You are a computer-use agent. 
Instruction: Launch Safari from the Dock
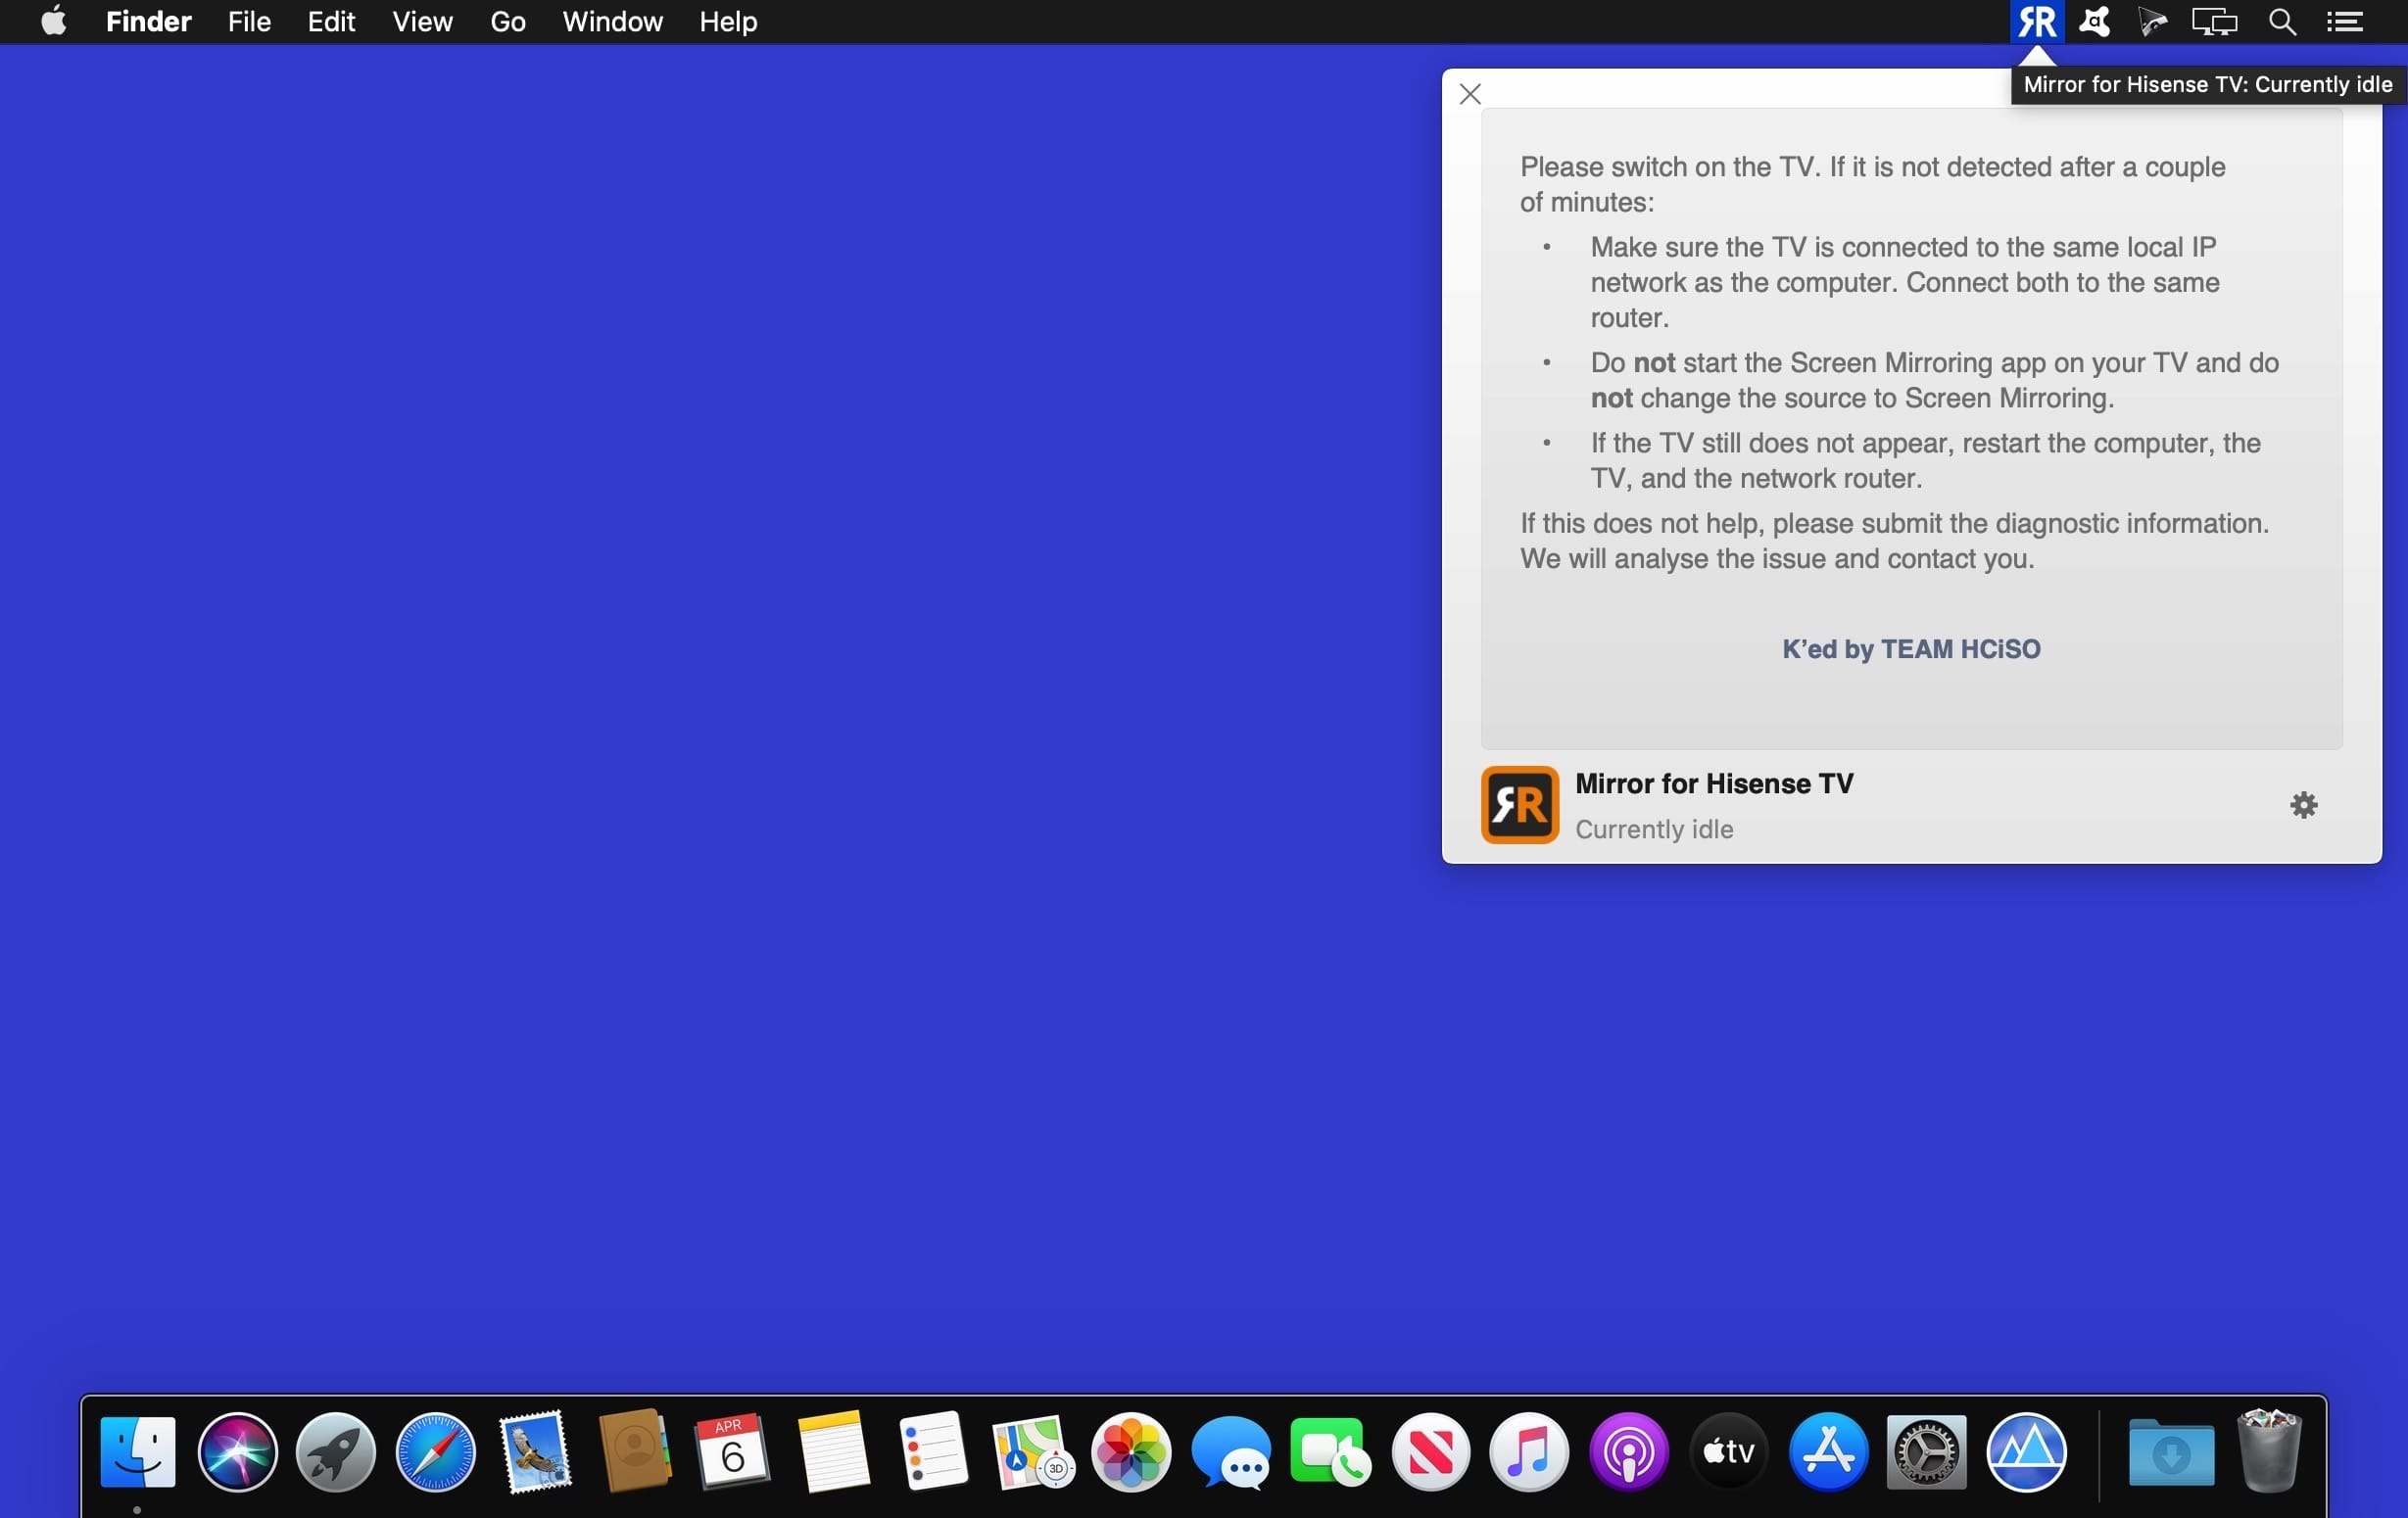435,1452
